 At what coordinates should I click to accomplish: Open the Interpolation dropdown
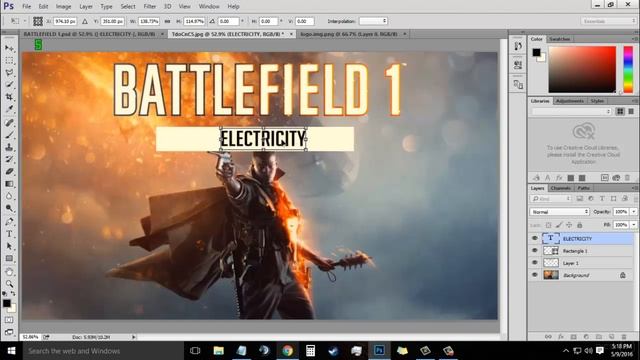pyautogui.click(x=373, y=21)
